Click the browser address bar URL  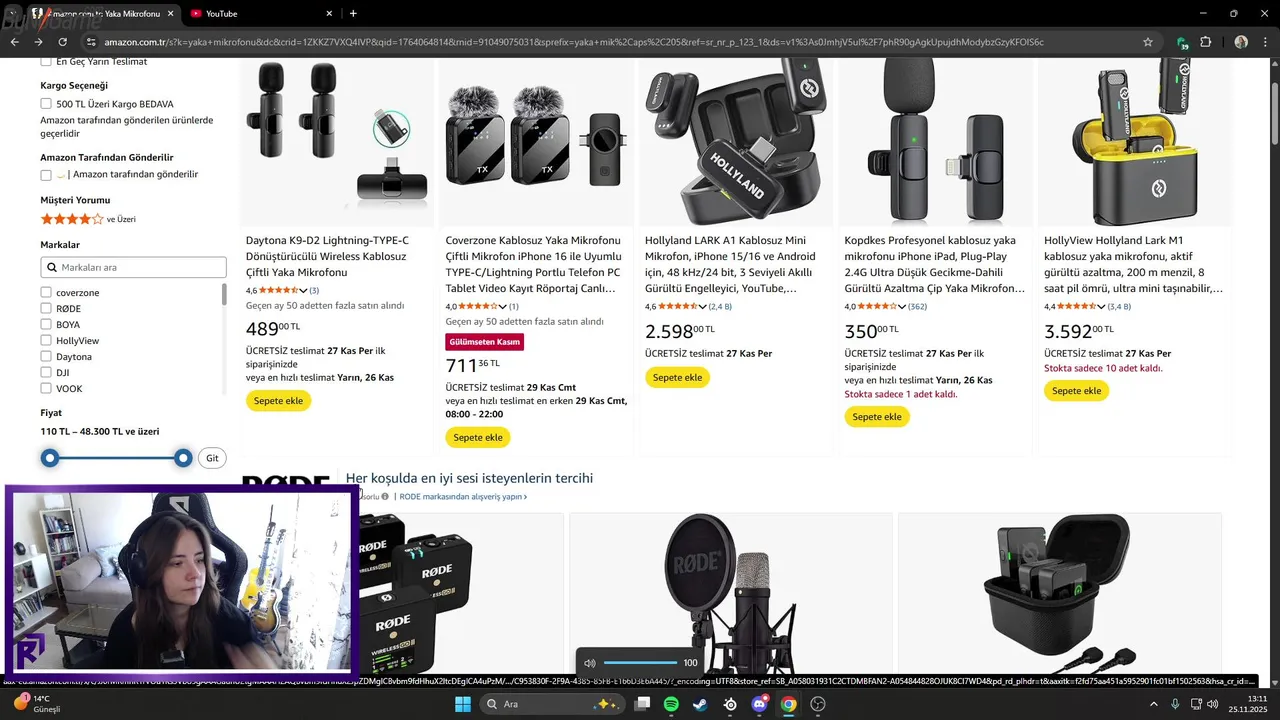point(573,42)
